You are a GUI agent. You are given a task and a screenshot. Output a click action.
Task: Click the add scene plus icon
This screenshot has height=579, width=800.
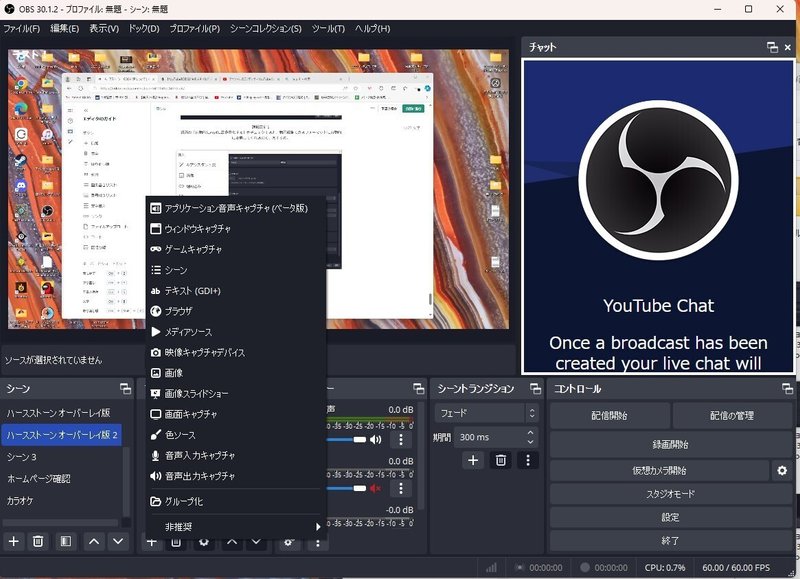coord(14,541)
